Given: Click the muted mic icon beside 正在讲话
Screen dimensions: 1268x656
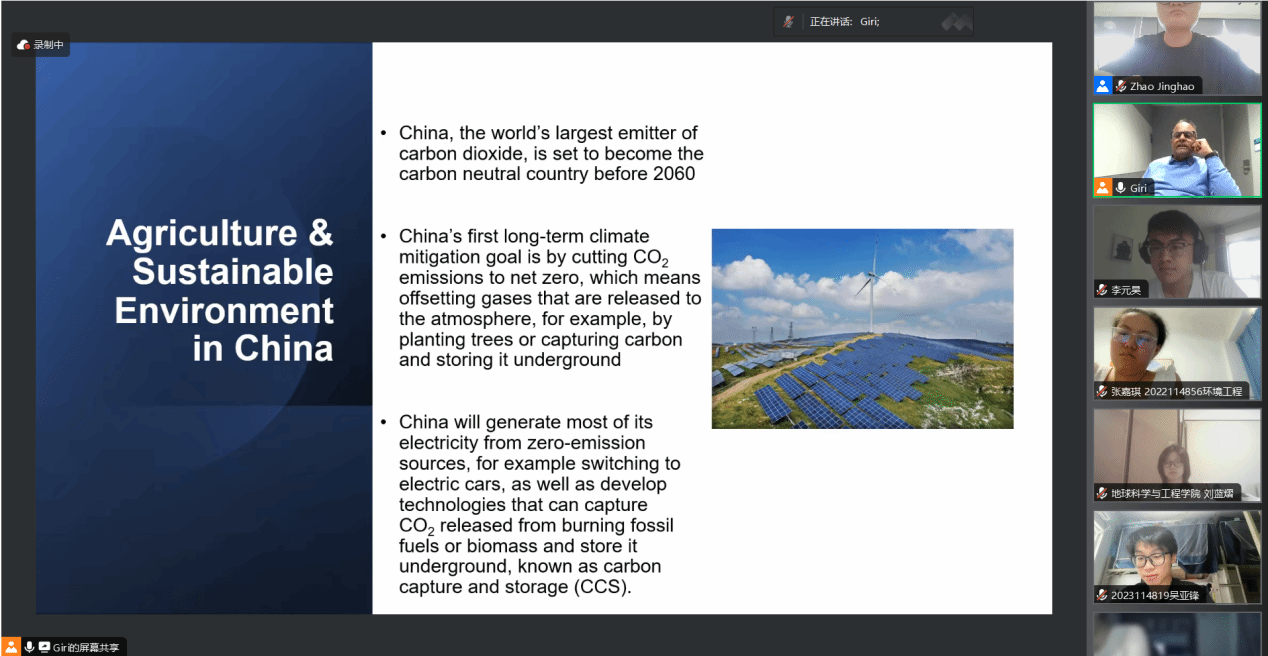Looking at the screenshot, I should pyautogui.click(x=789, y=22).
